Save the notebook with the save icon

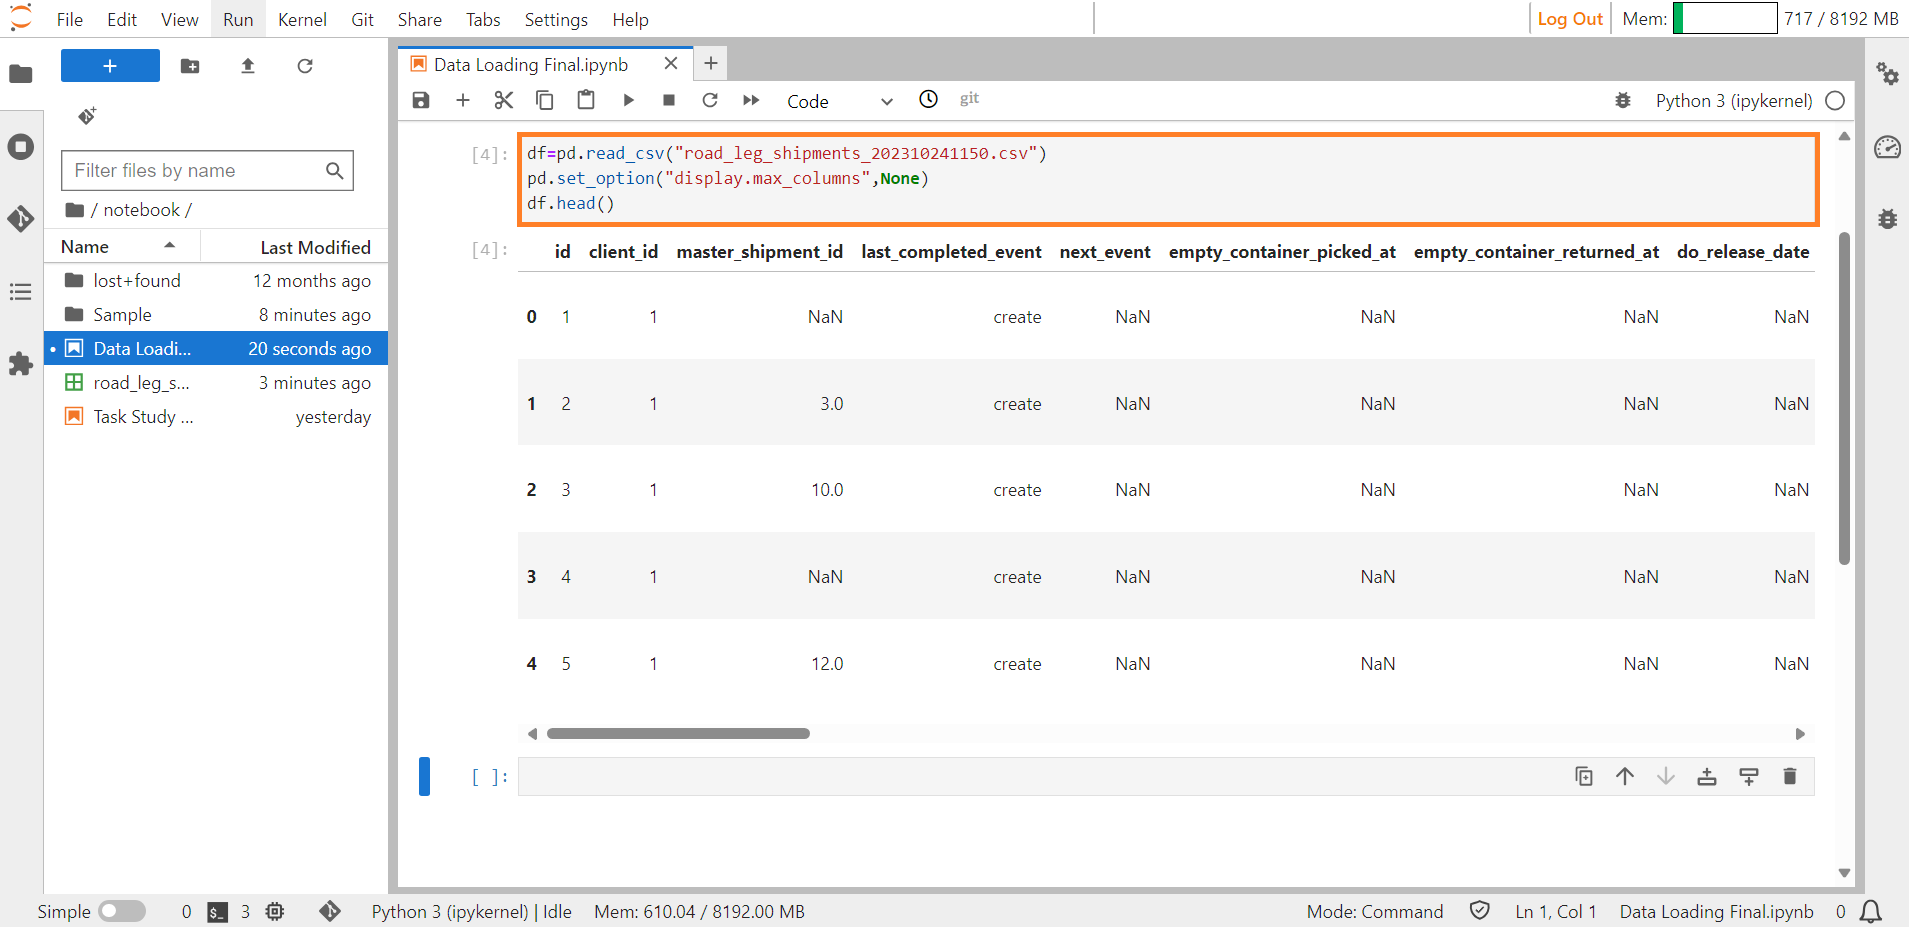click(x=420, y=100)
